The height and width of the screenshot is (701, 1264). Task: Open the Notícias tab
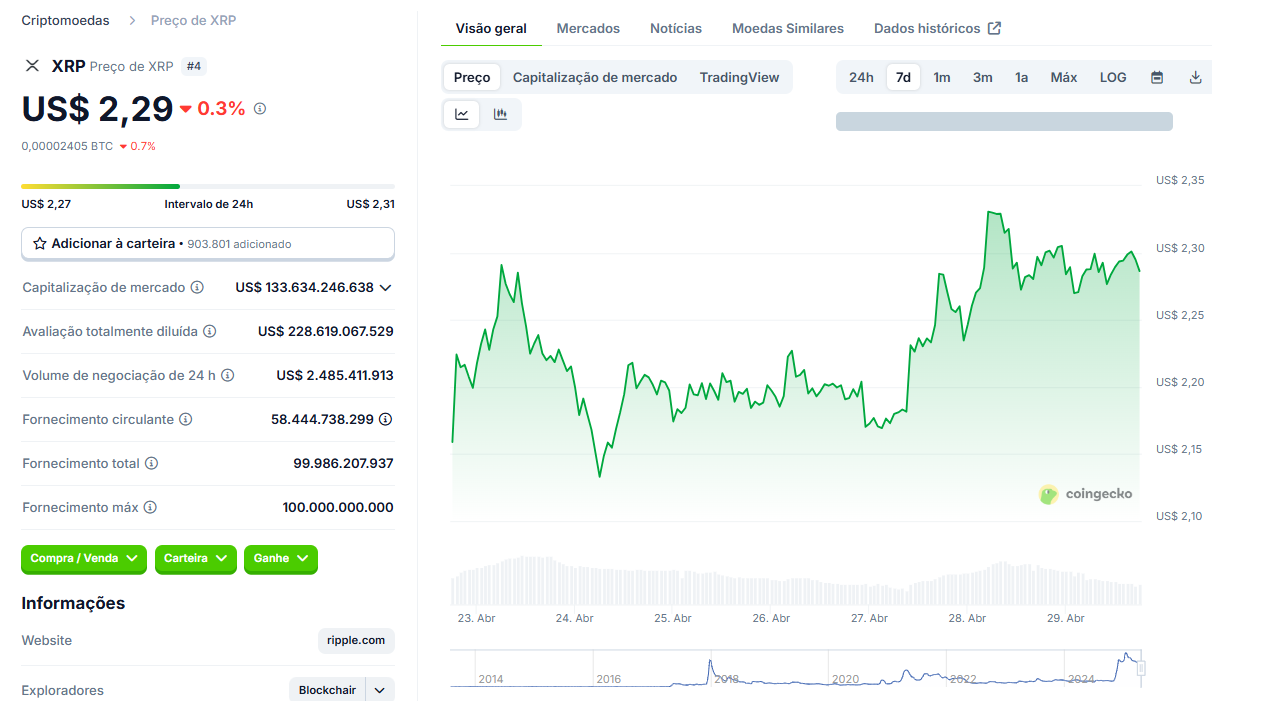pyautogui.click(x=676, y=28)
